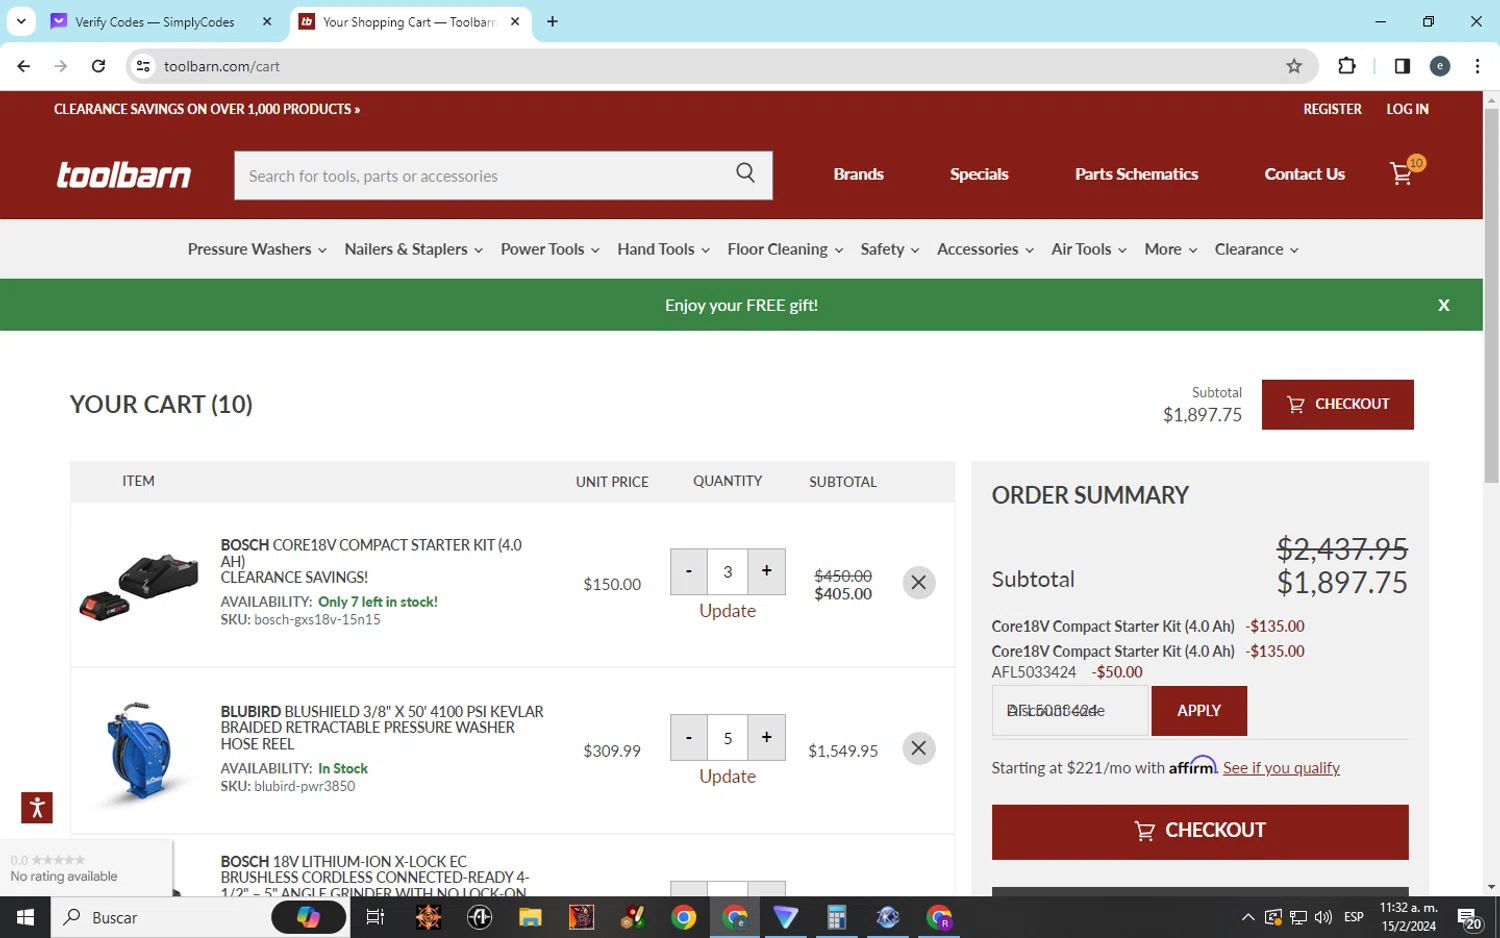Viewport: 1500px width, 938px height.
Task: Open the Chrome profile avatar
Action: click(1440, 66)
